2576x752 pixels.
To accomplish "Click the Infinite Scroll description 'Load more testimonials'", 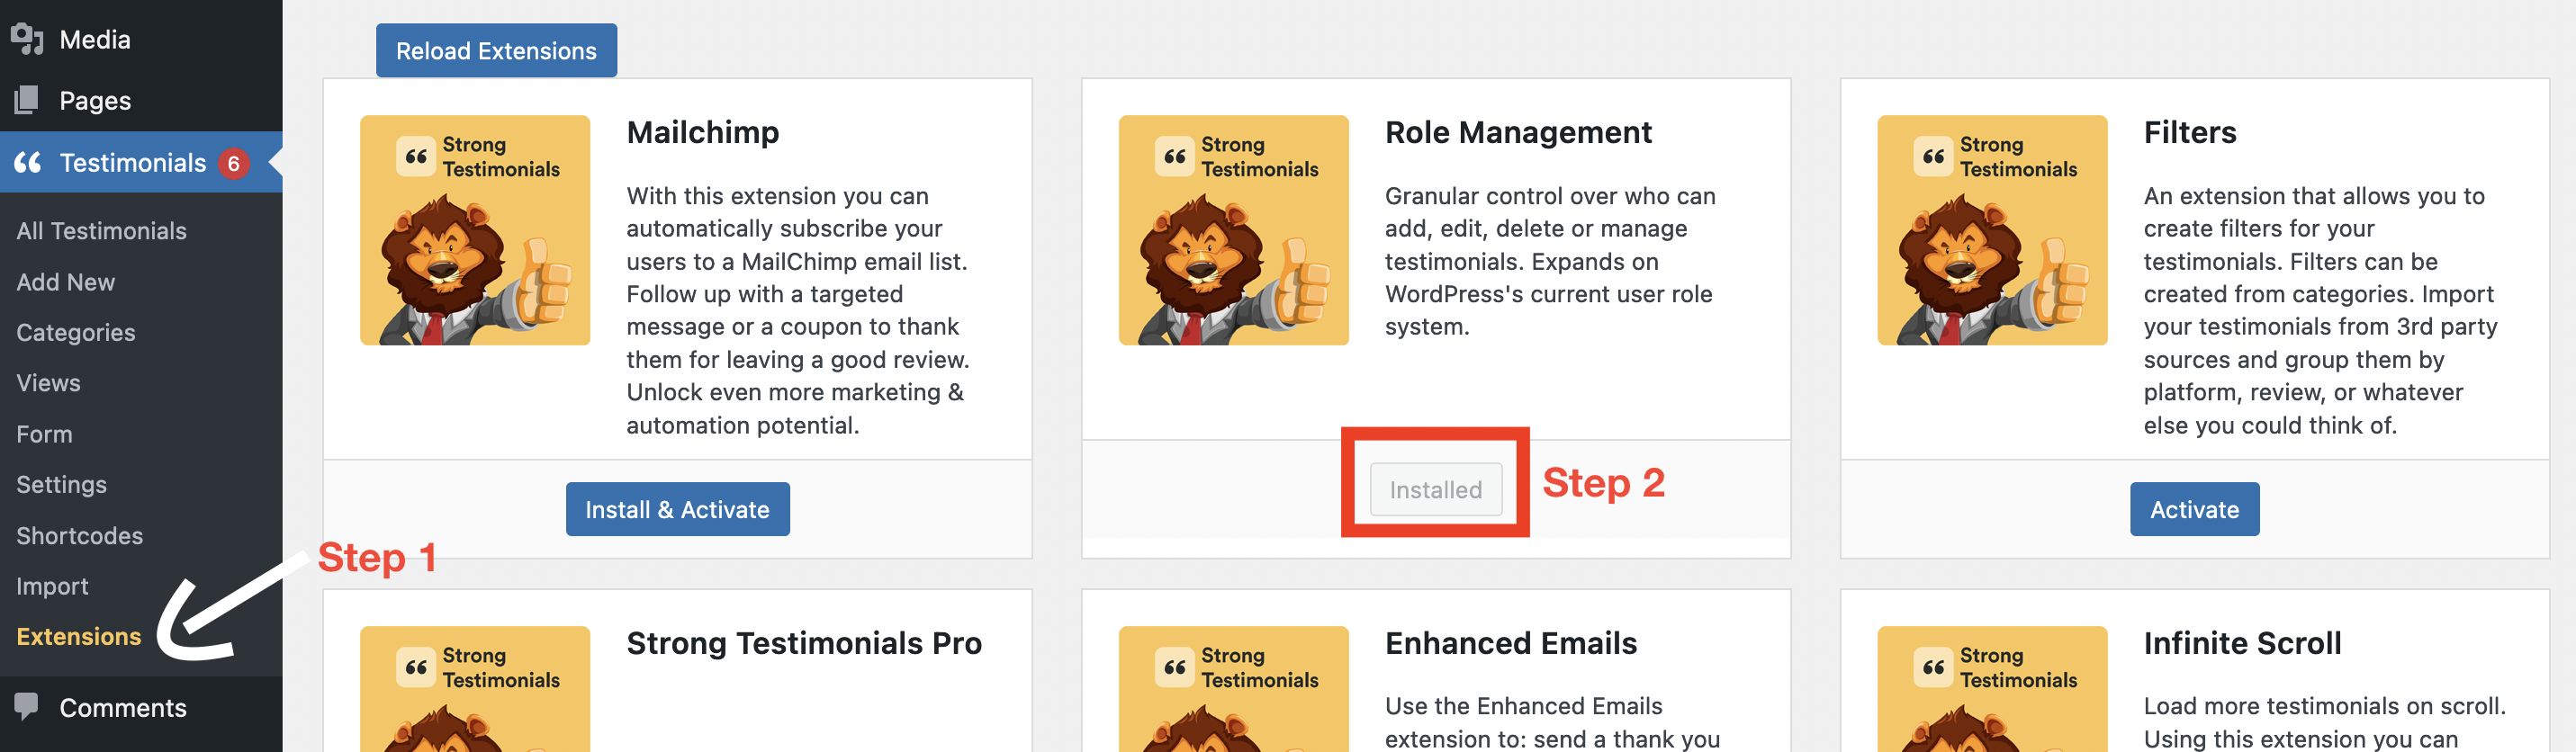I will point(2325,722).
